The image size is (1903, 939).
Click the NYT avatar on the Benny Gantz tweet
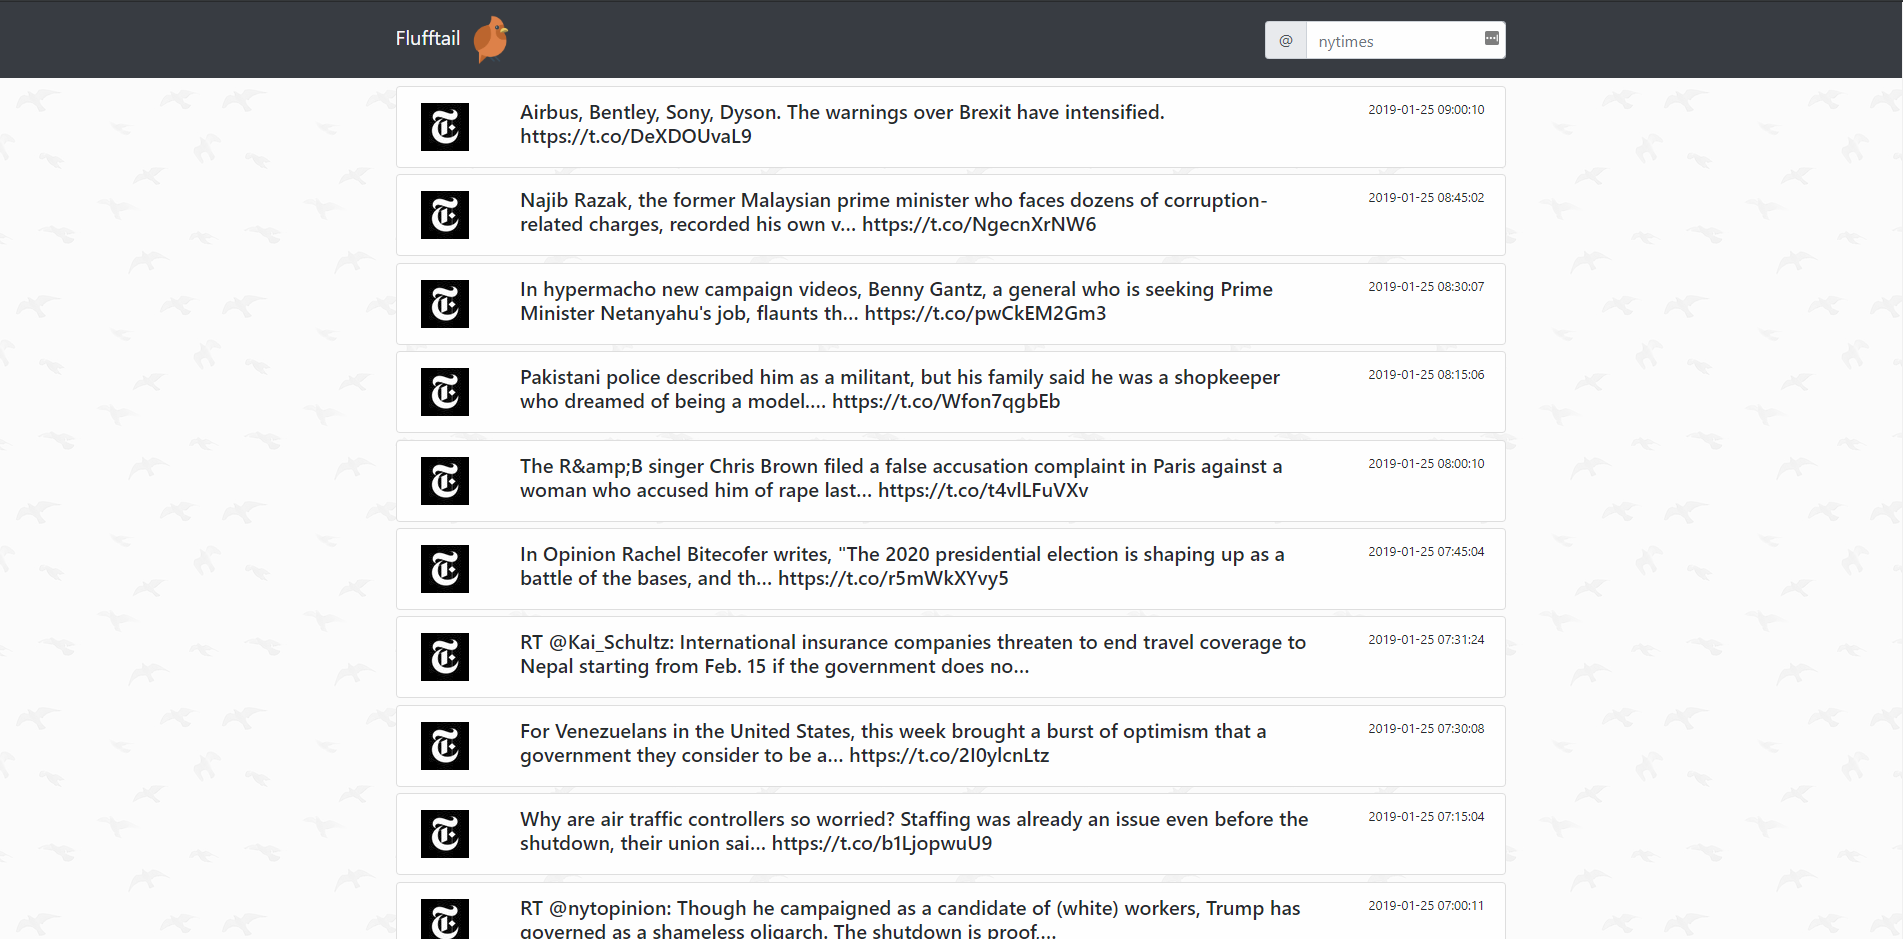point(445,304)
